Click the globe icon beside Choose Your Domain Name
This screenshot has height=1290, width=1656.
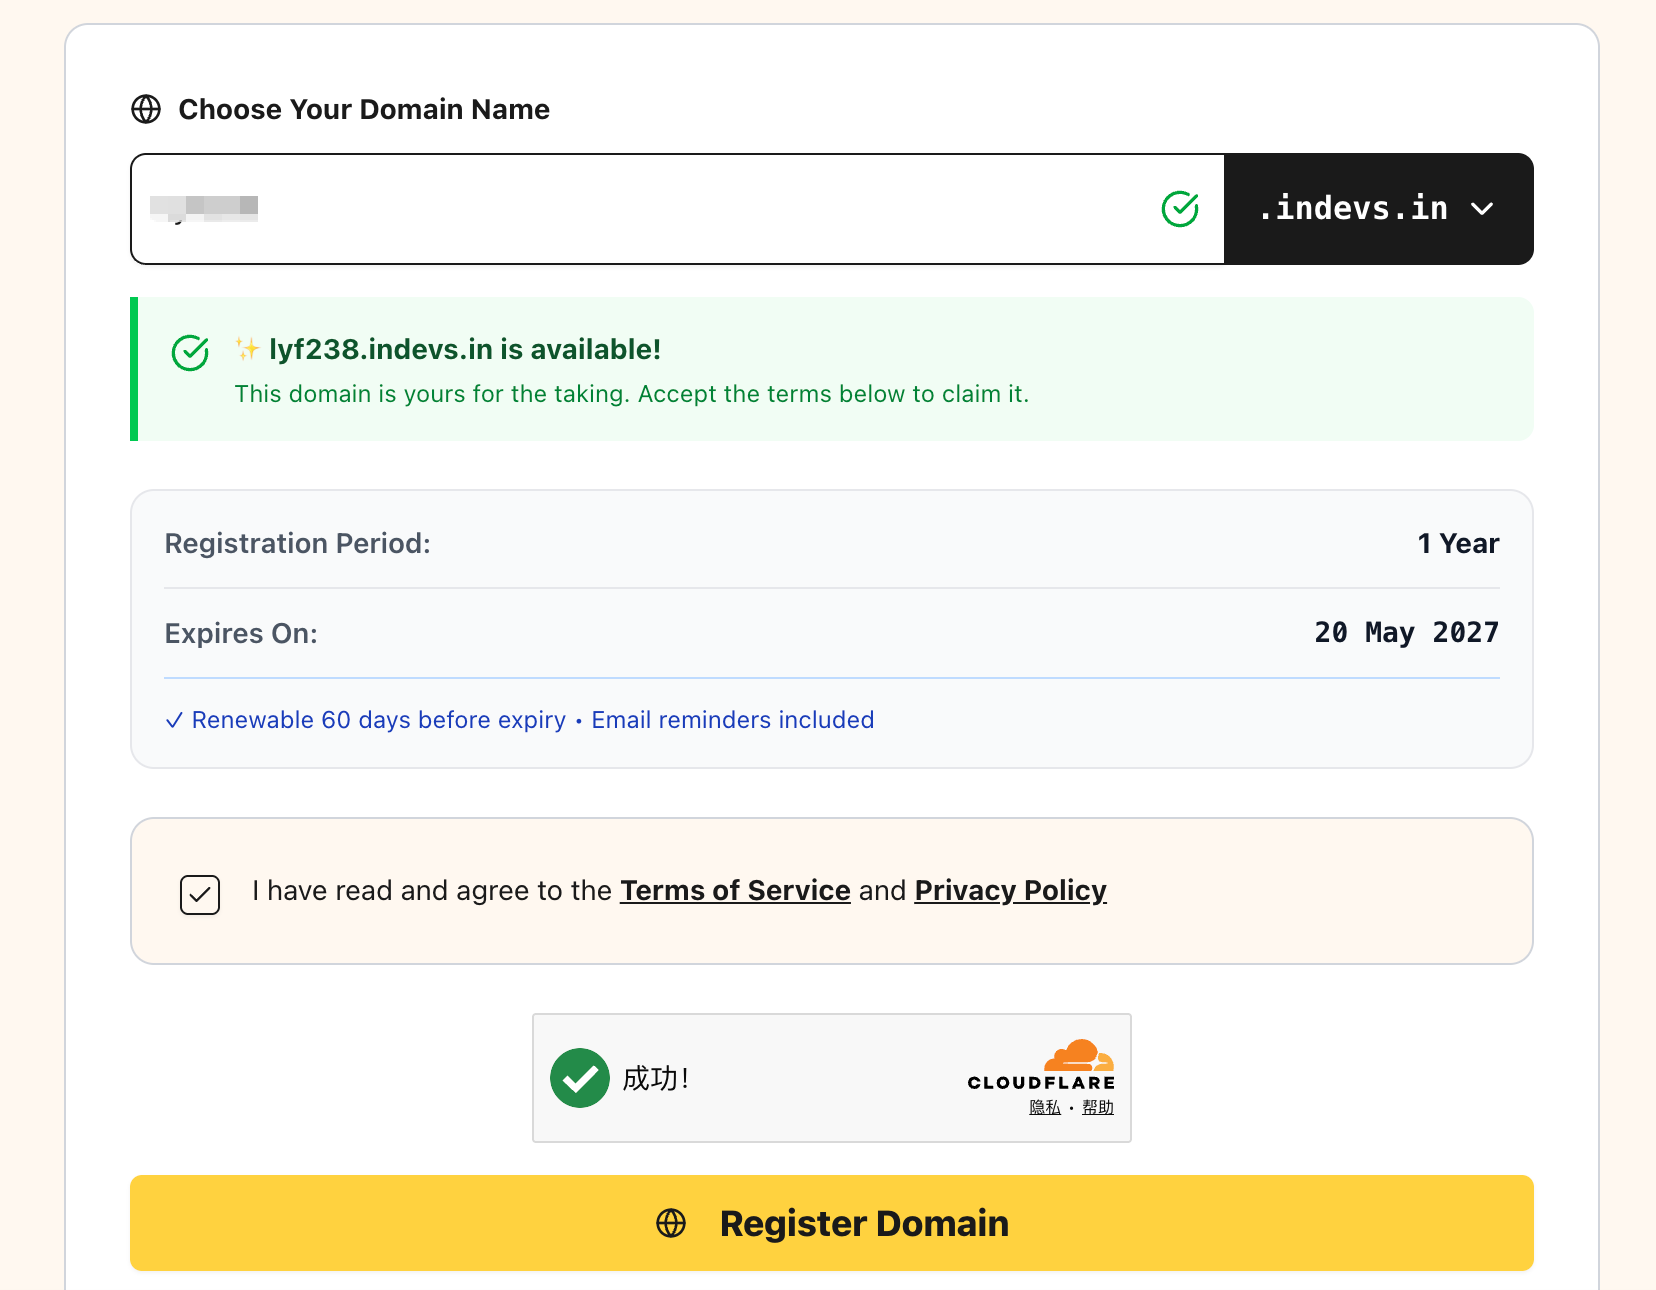click(146, 109)
